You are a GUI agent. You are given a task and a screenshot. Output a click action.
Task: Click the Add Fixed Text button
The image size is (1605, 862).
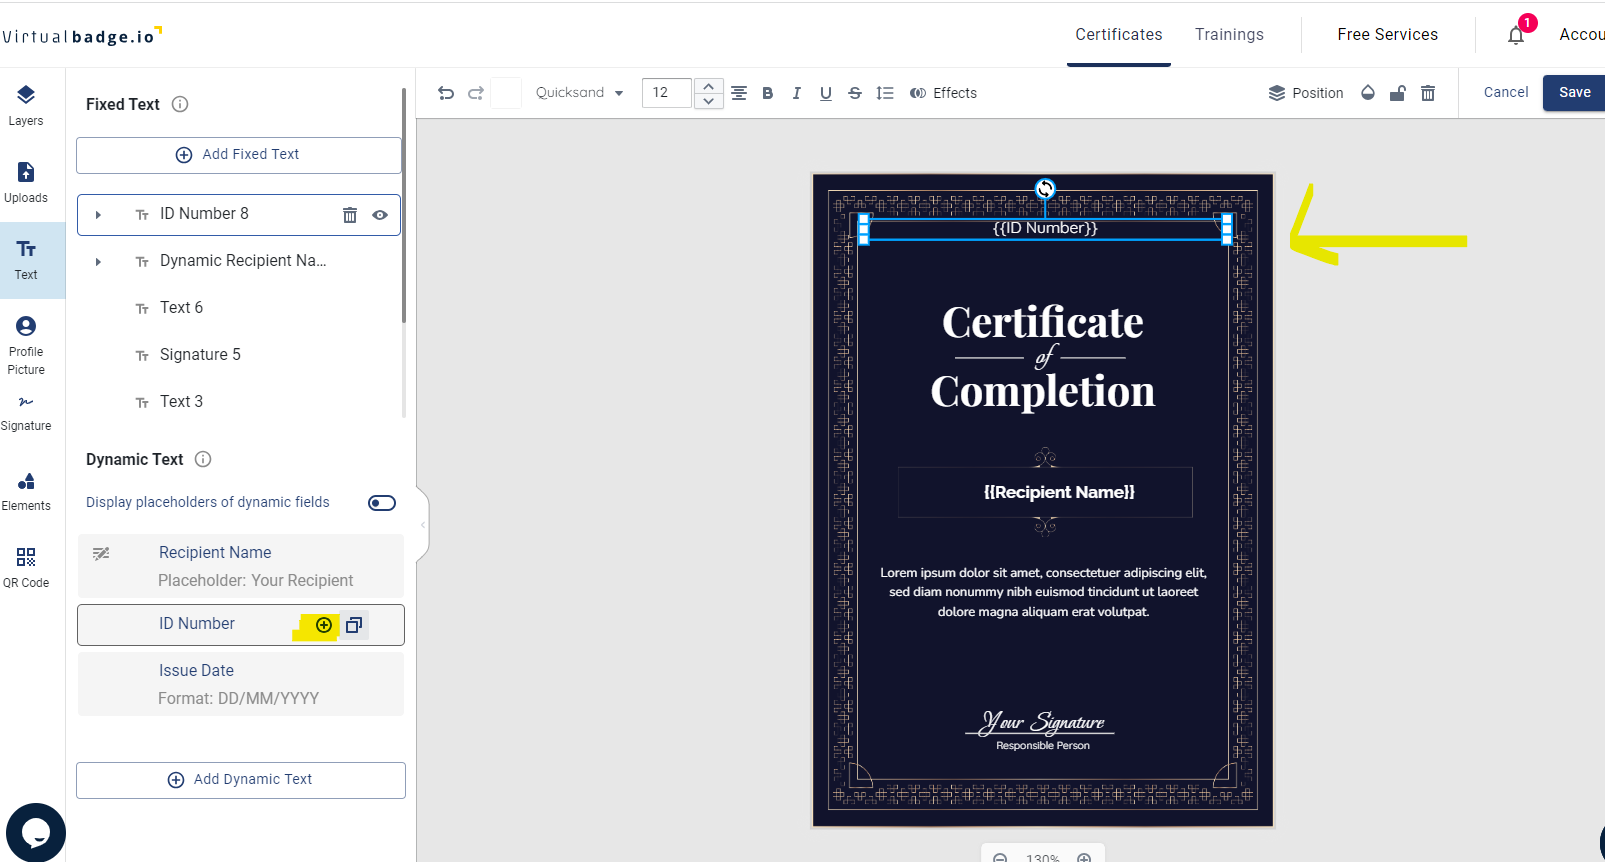(x=239, y=155)
